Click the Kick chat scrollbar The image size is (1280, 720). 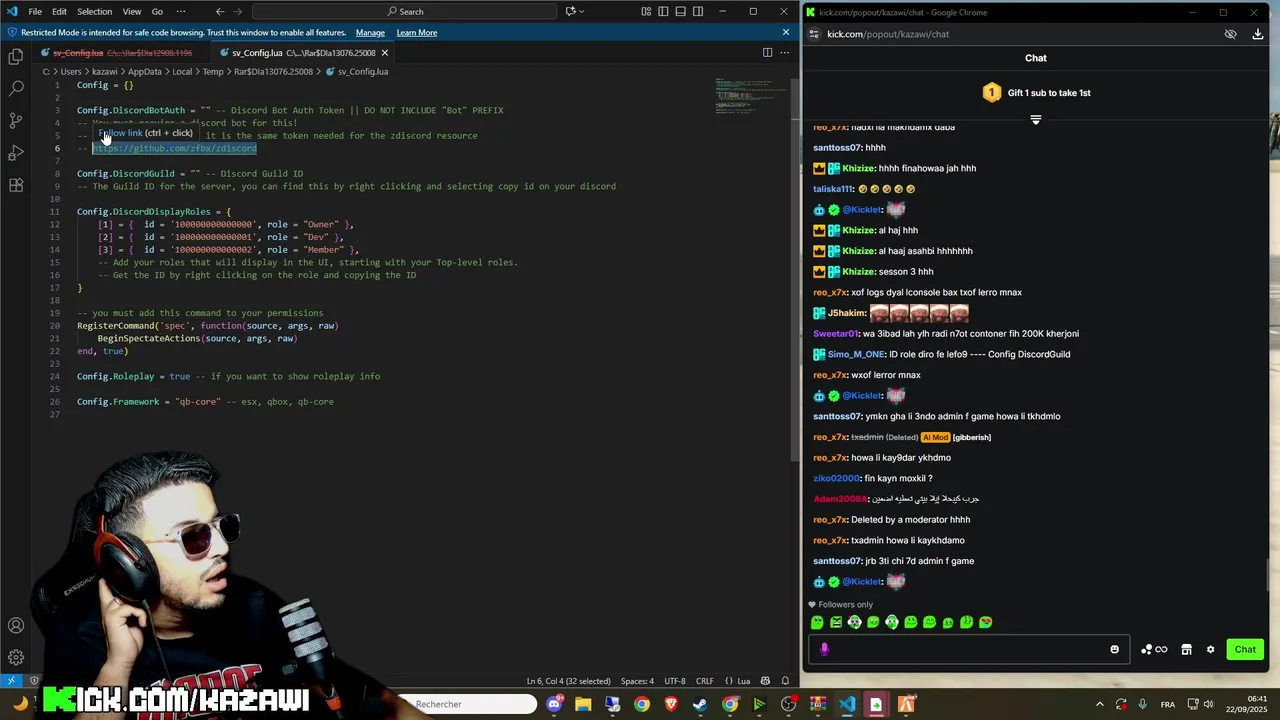tap(1268, 575)
